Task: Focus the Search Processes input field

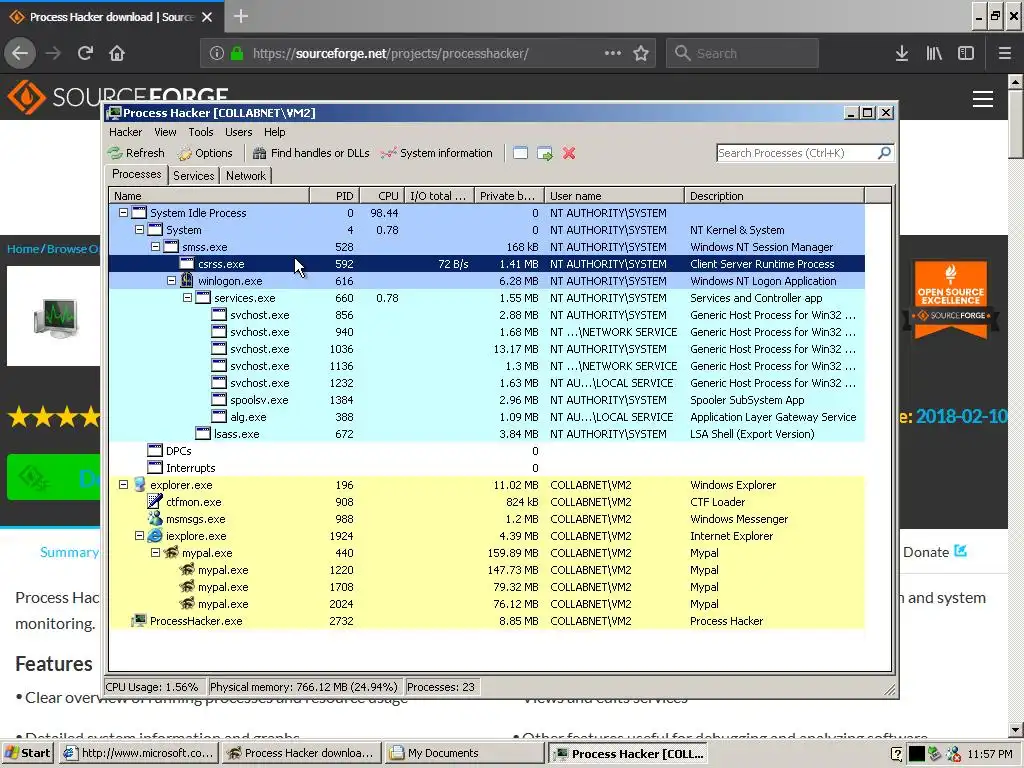Action: click(x=797, y=153)
